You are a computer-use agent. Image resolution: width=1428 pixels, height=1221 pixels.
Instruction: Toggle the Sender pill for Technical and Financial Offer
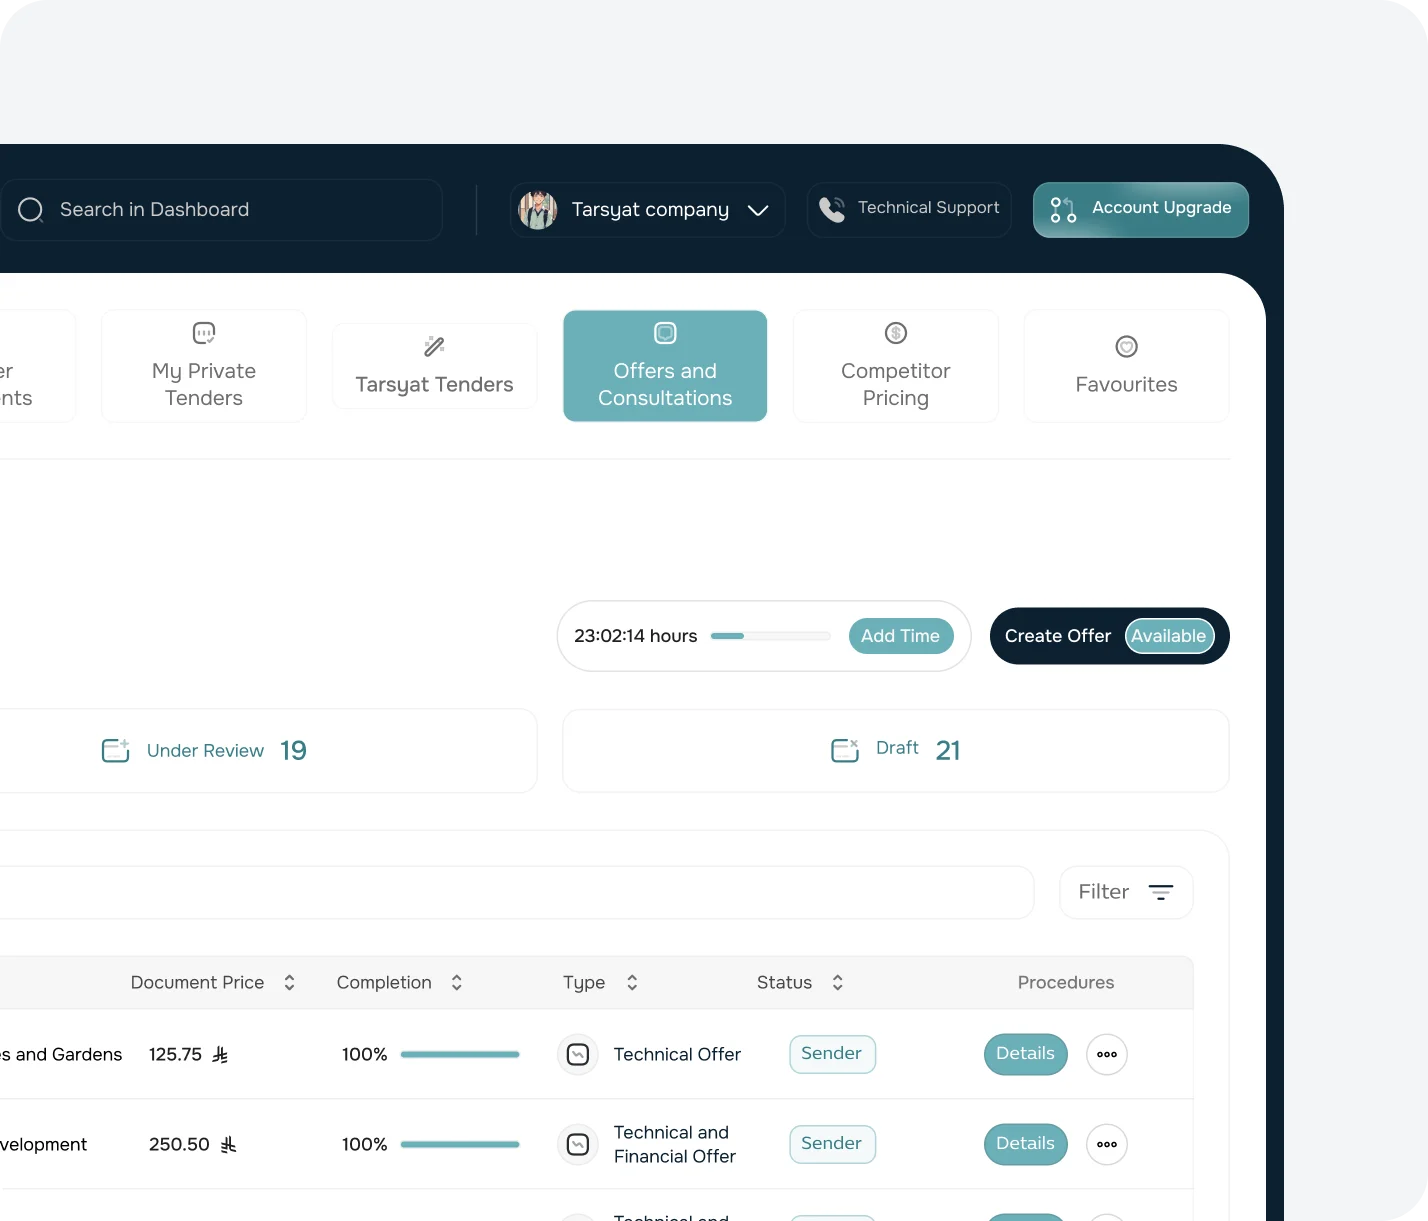[832, 1144]
